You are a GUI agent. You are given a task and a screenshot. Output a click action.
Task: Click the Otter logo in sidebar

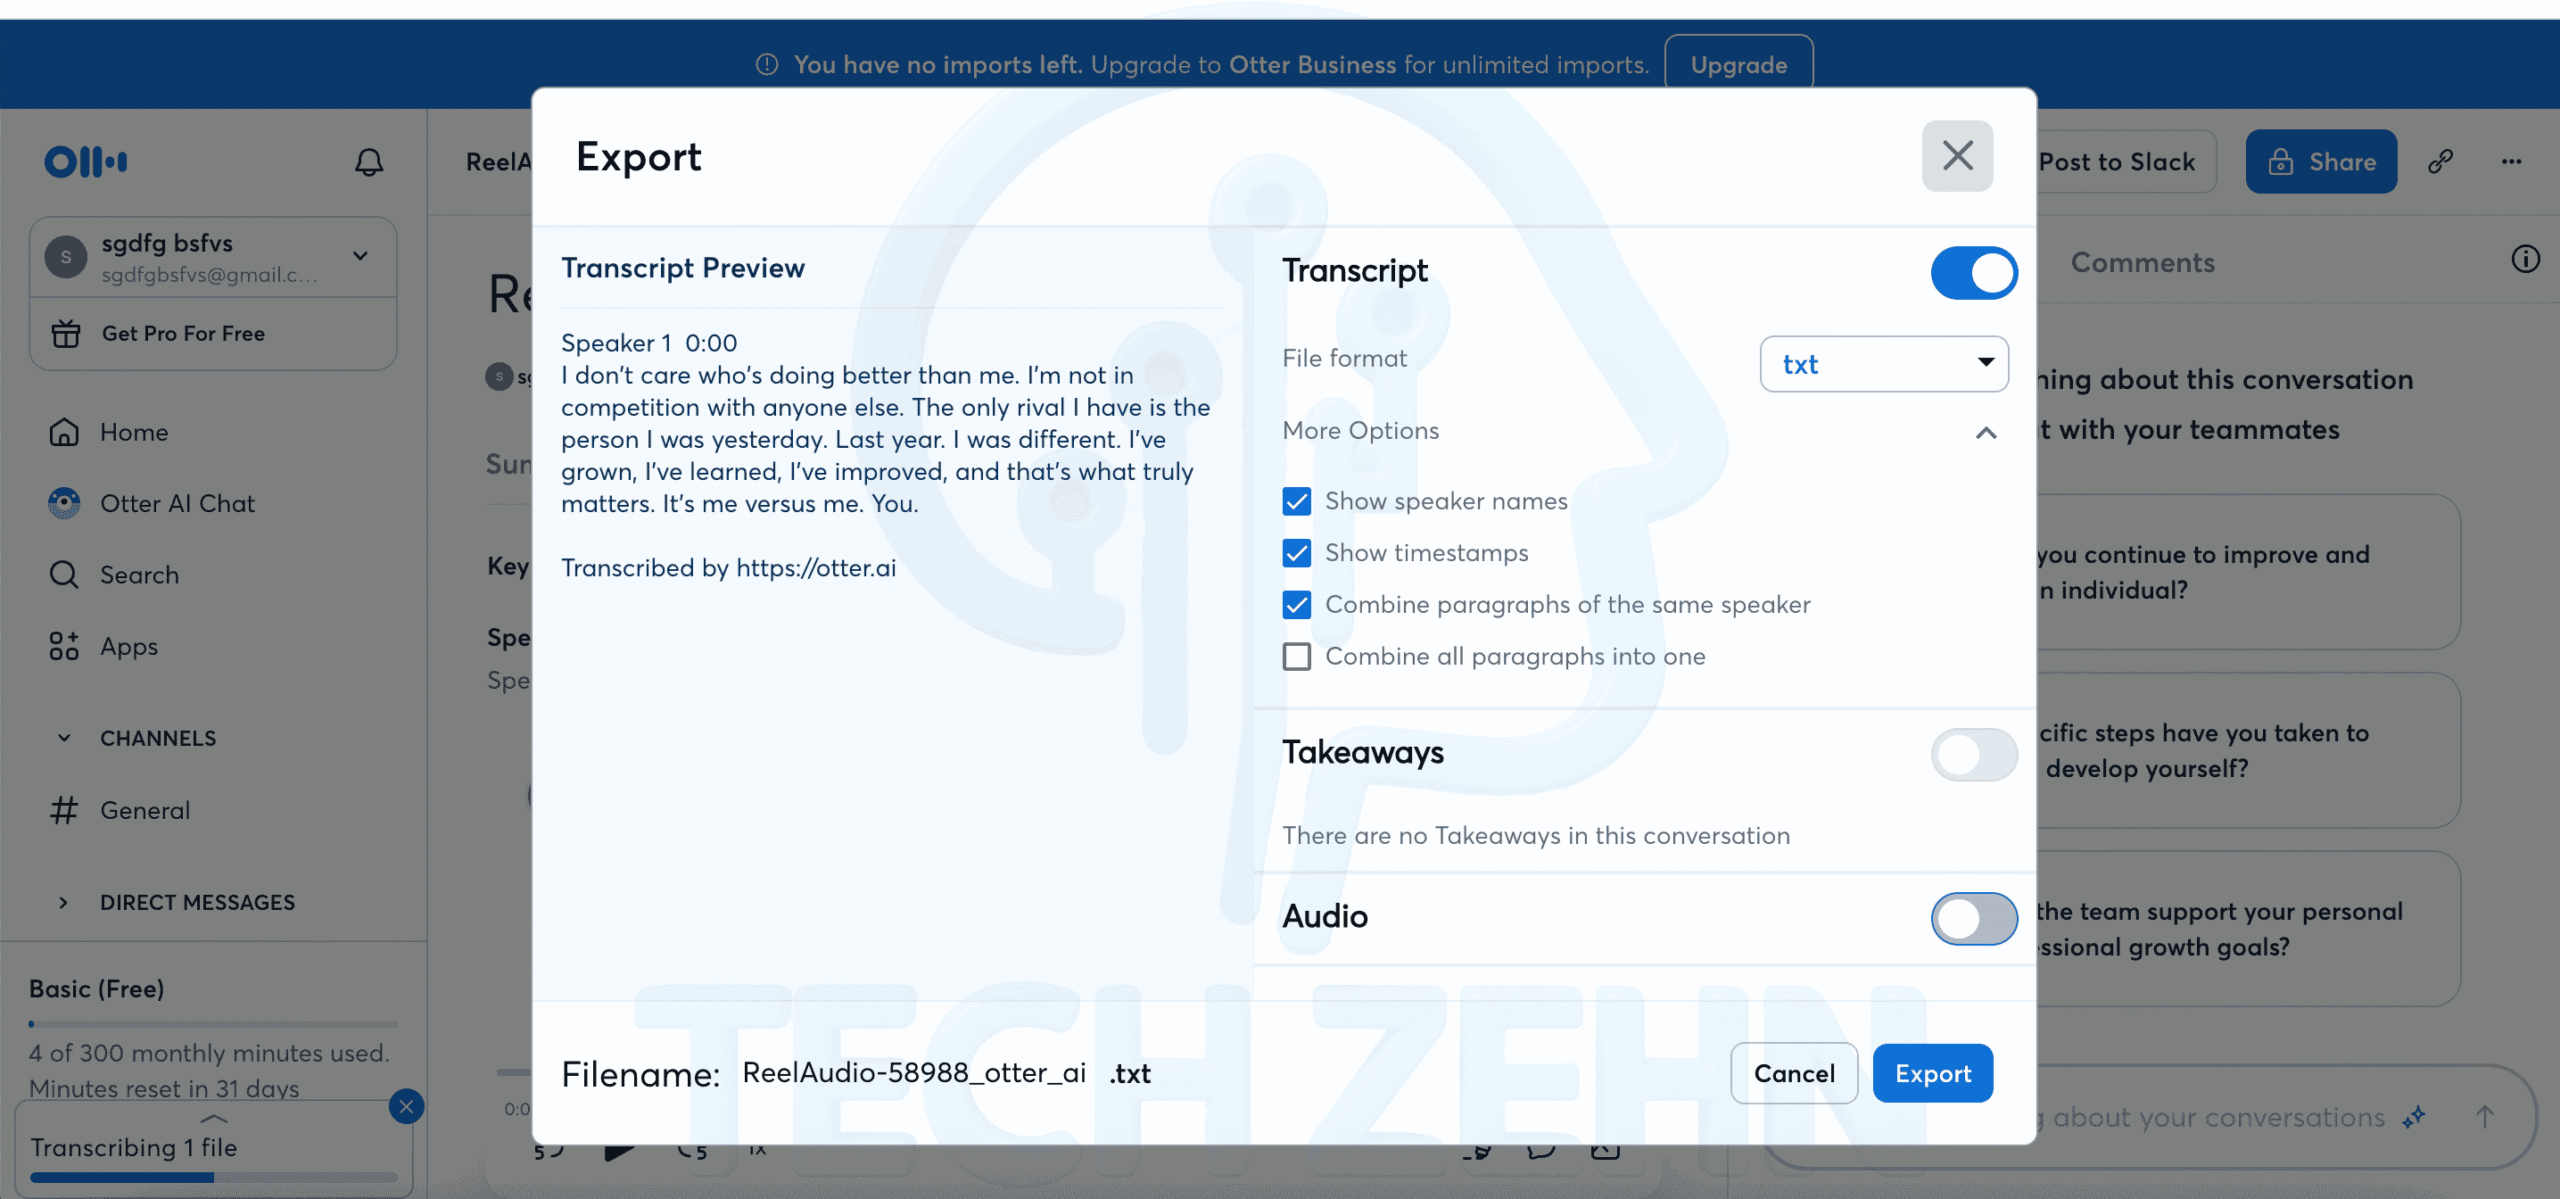[x=86, y=162]
